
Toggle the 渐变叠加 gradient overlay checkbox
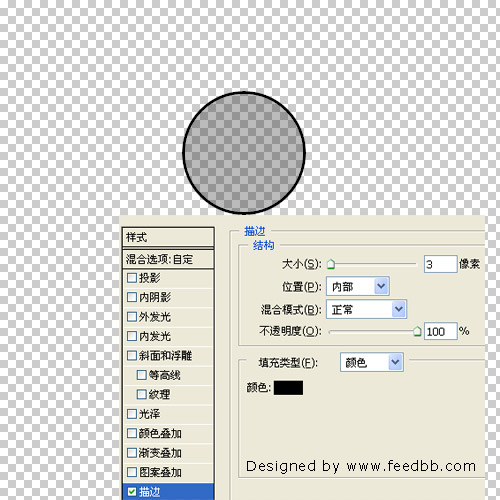coord(132,453)
